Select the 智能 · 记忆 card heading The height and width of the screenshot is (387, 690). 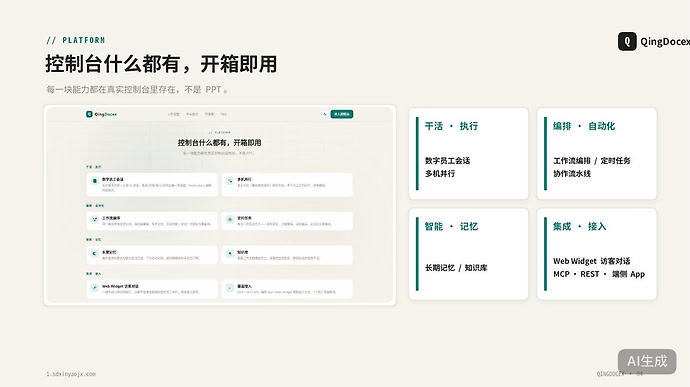[451, 227]
